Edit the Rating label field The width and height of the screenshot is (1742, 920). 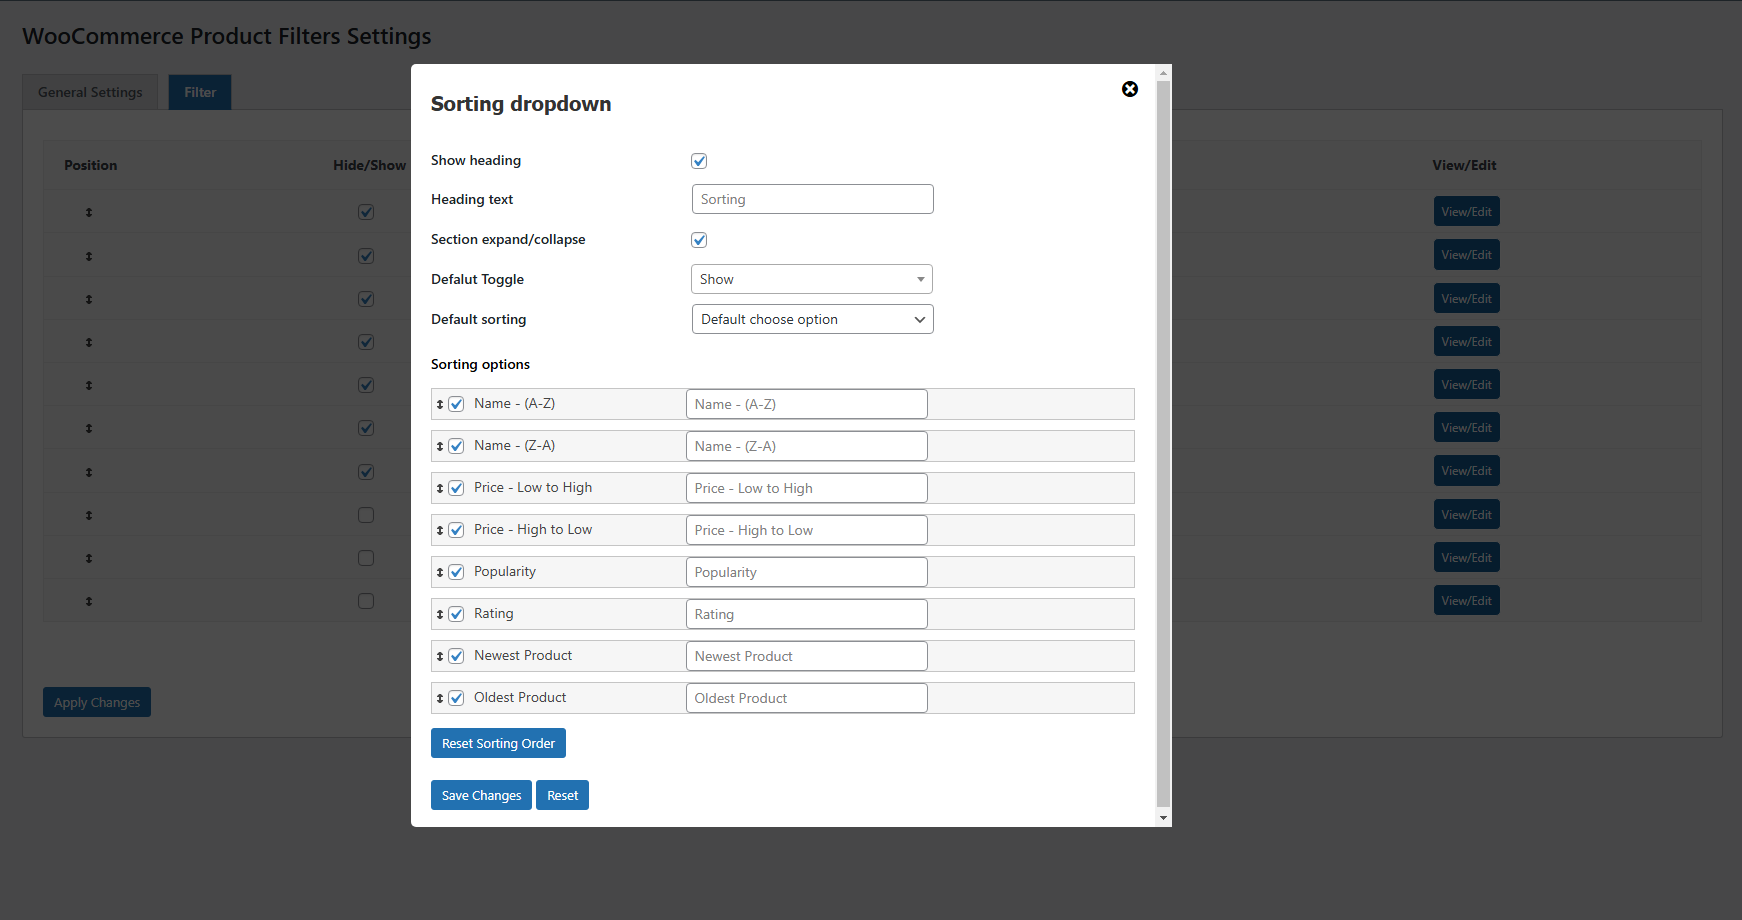tap(807, 614)
